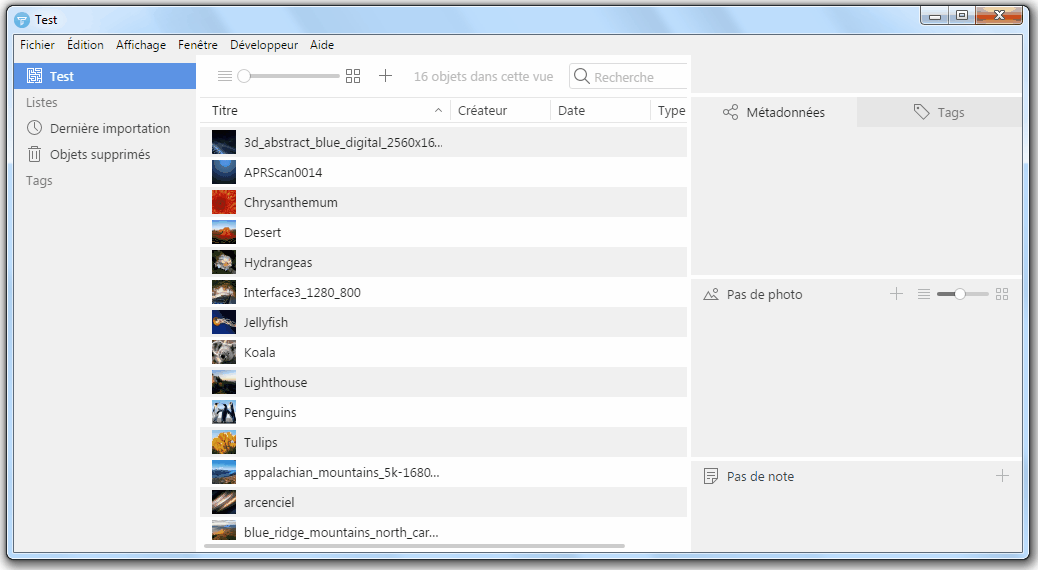1038x570 pixels.
Task: Select Test project in sidebar
Action: tap(105, 76)
